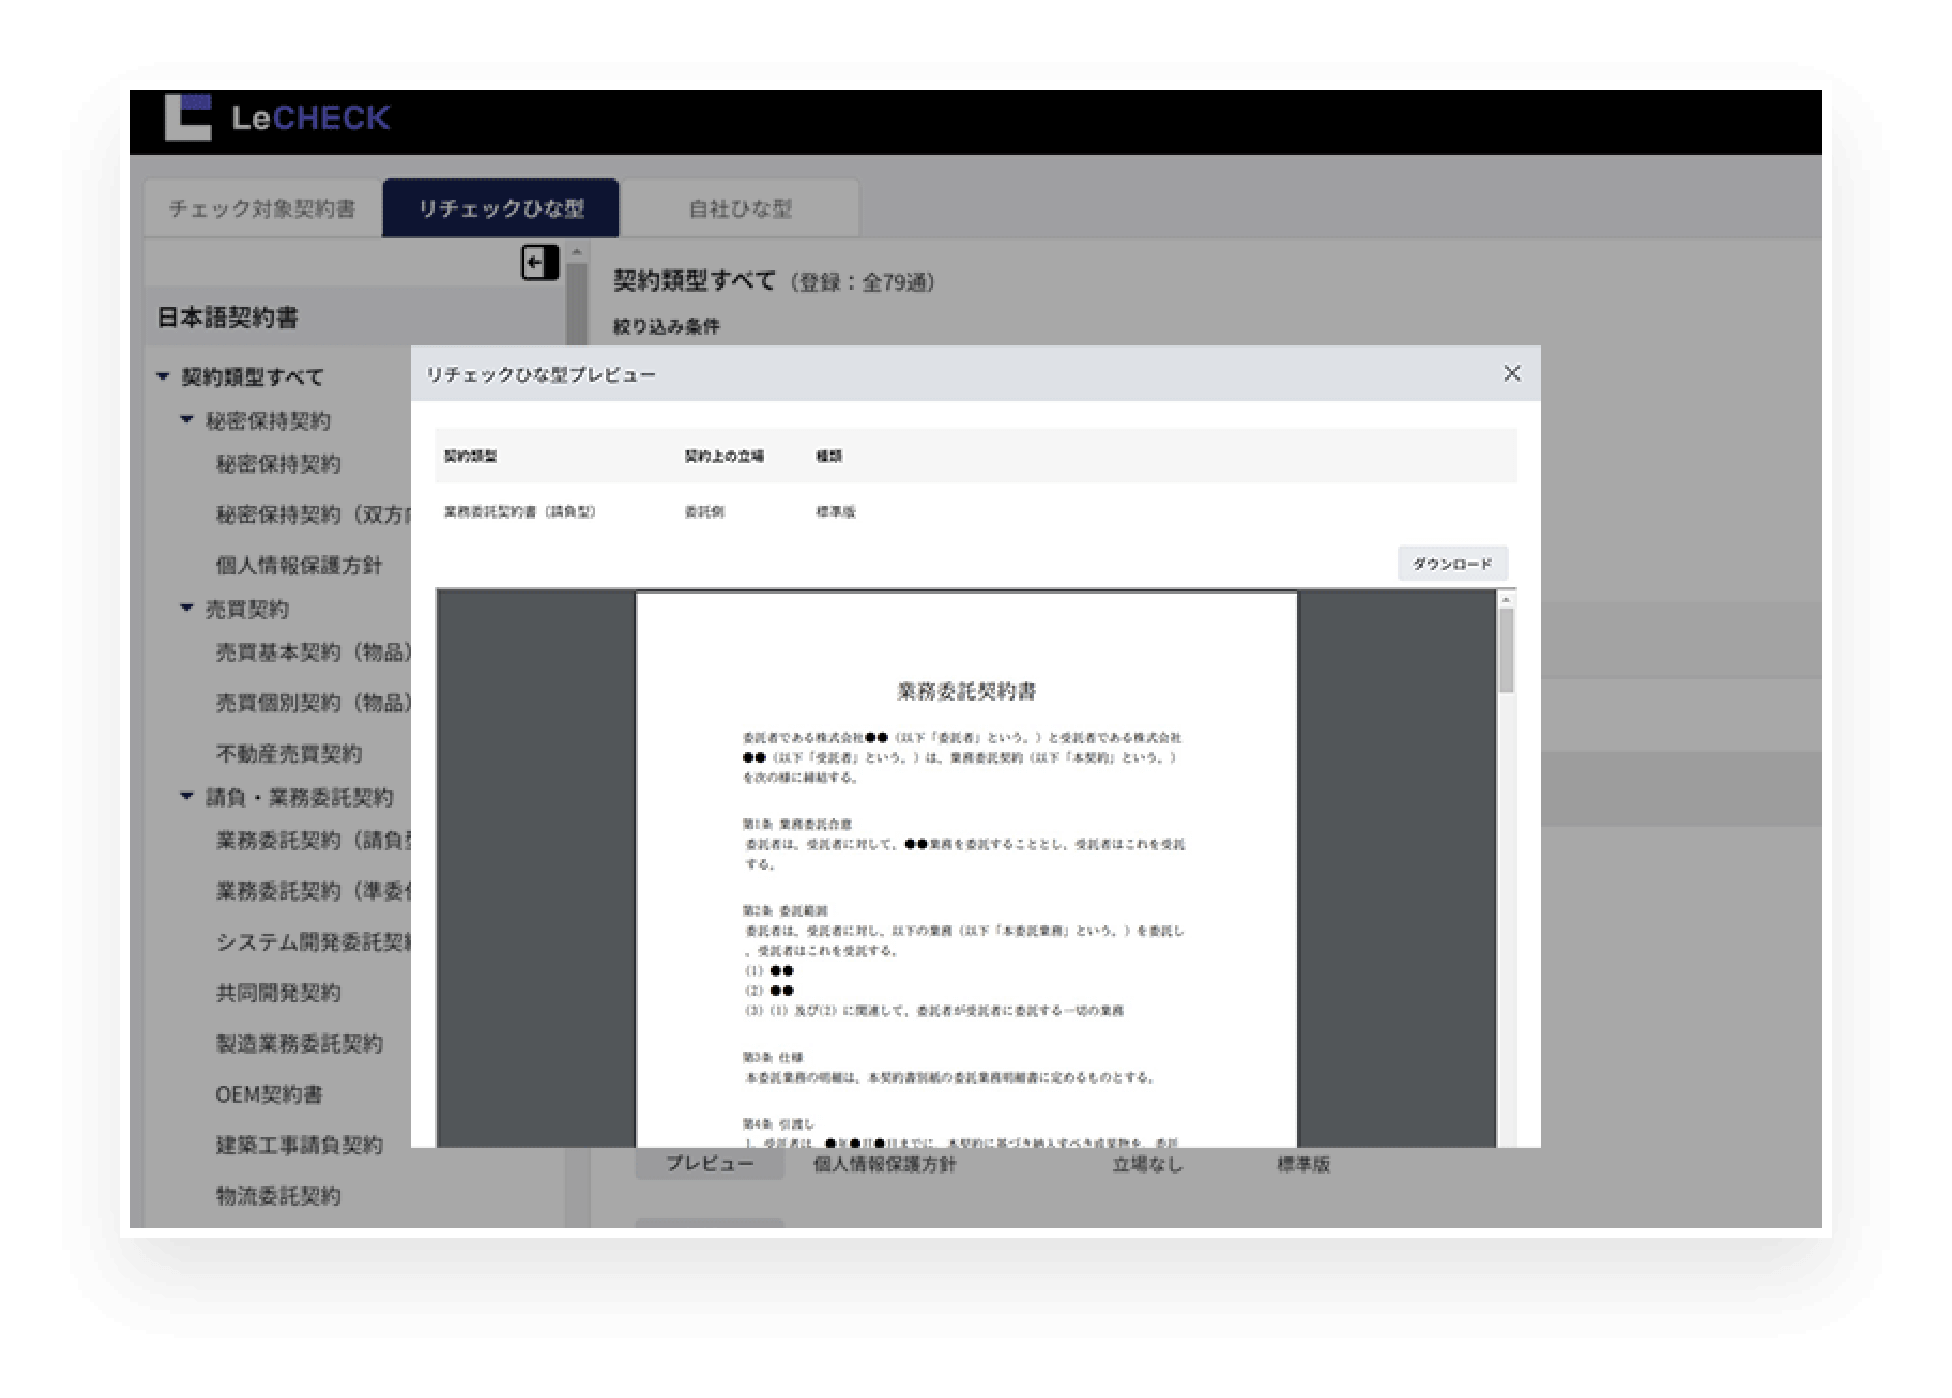This screenshot has width=1952, height=1398.
Task: Click the 業務委託契約書 document title in preview
Action: click(966, 690)
